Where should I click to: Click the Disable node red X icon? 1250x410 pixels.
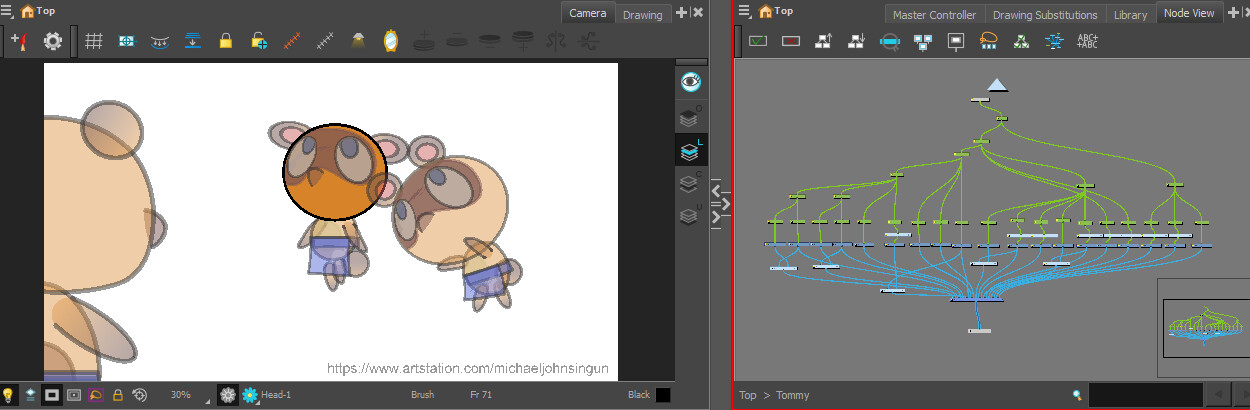pyautogui.click(x=791, y=41)
